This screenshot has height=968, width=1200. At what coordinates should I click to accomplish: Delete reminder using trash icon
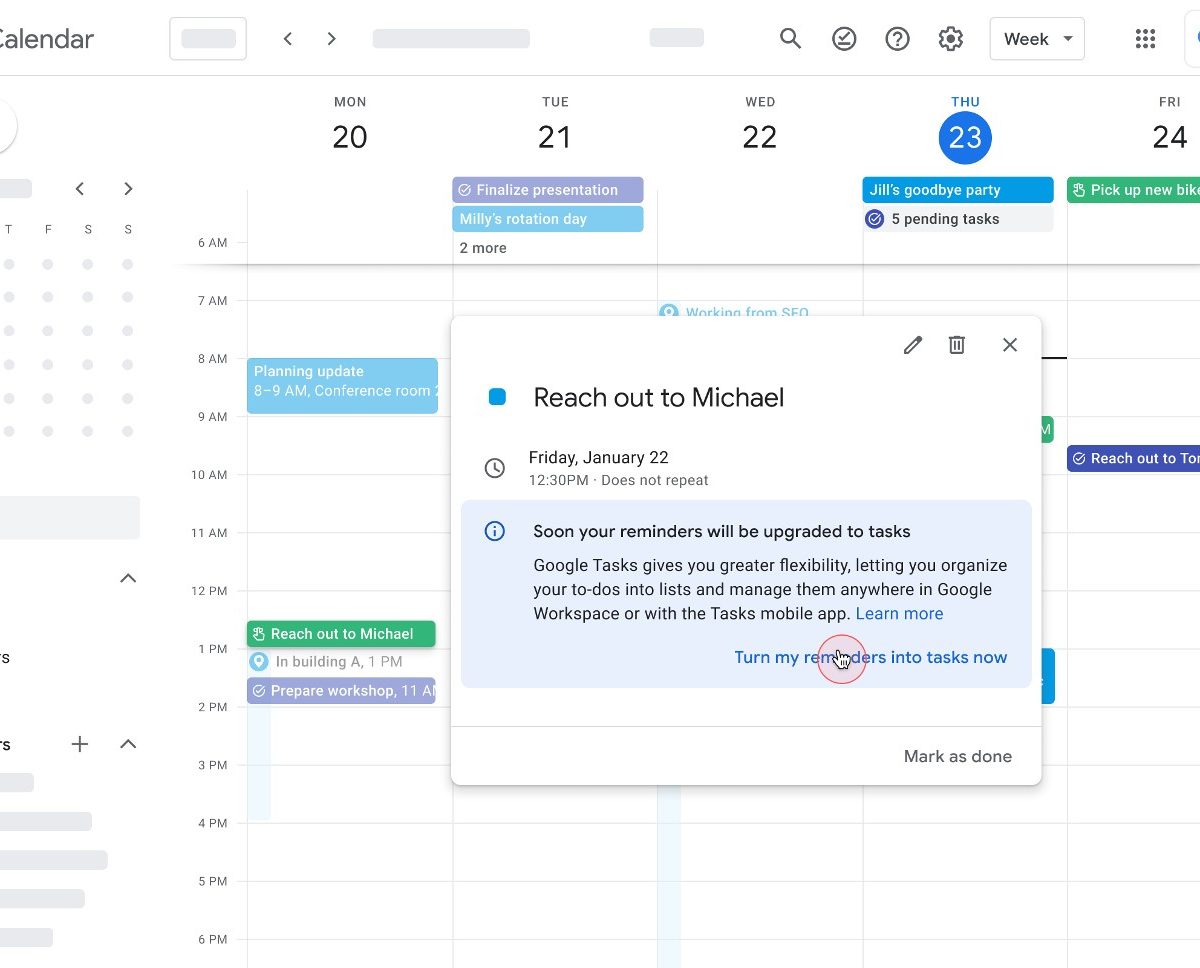pyautogui.click(x=957, y=345)
